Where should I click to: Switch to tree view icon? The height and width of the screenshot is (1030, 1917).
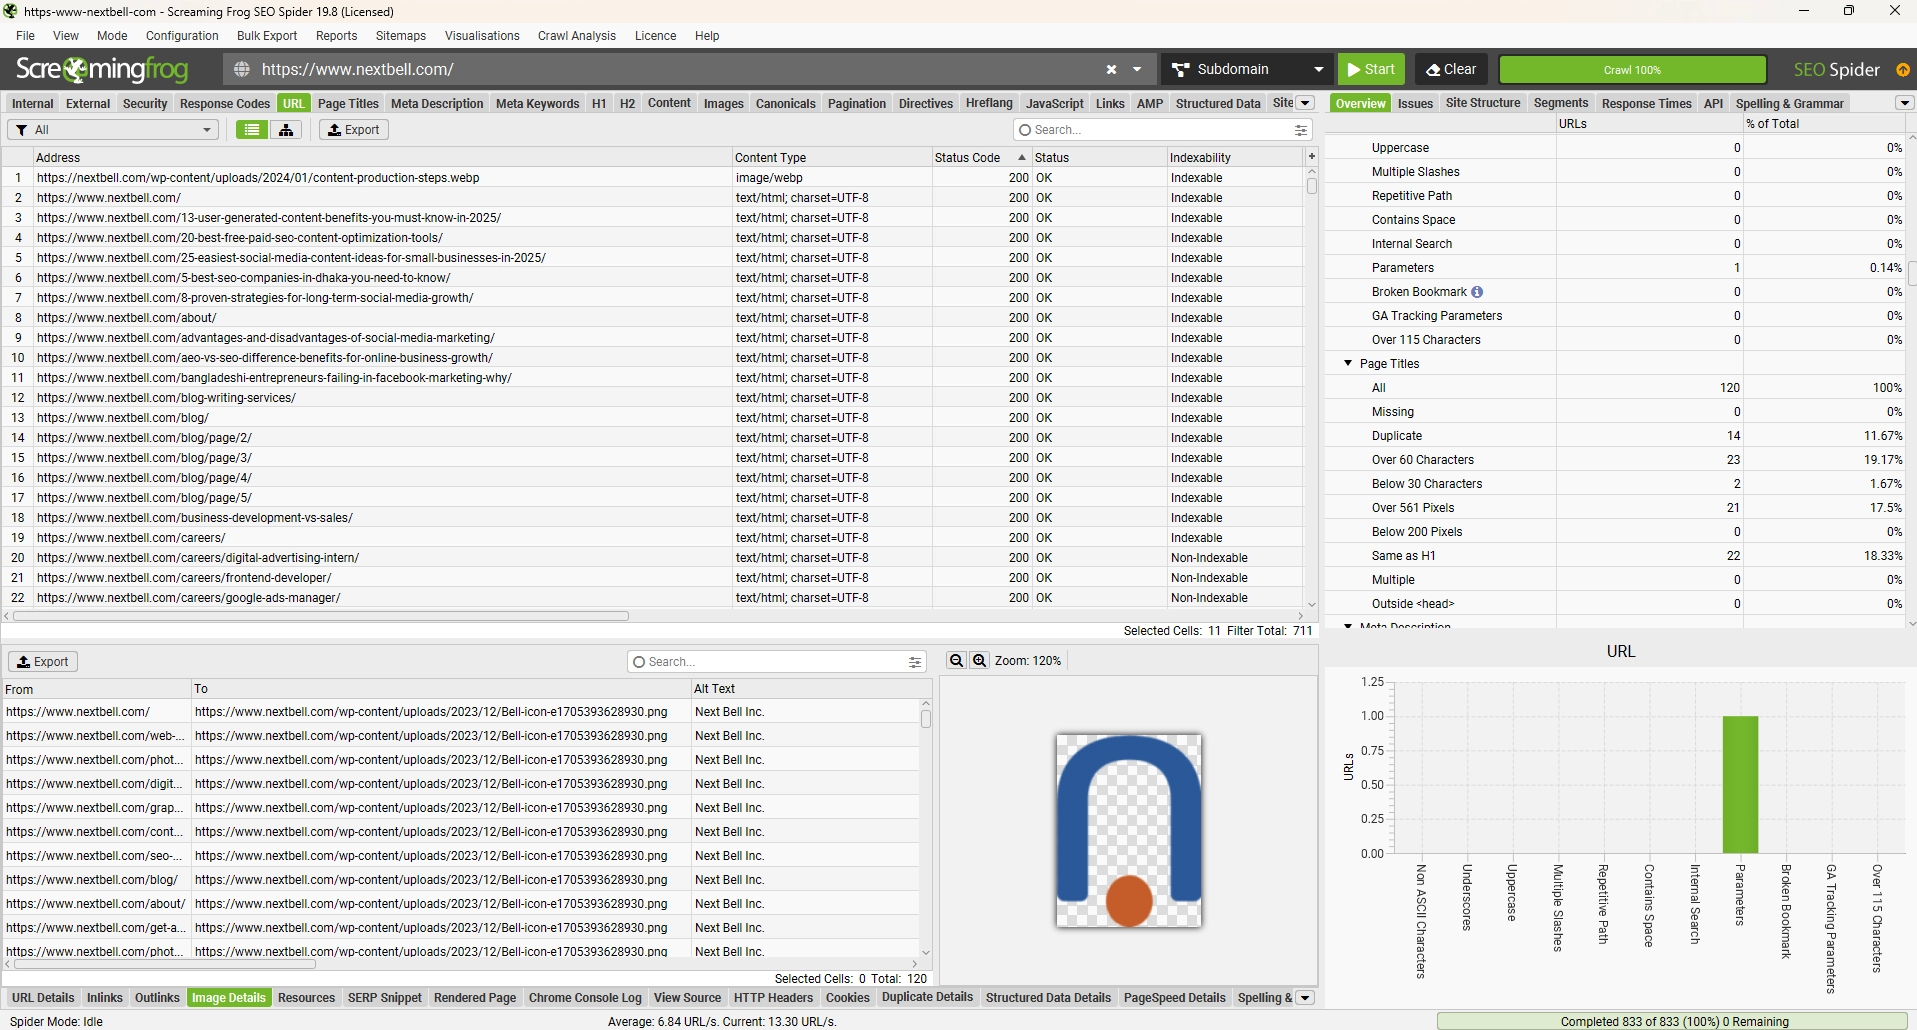tap(286, 130)
